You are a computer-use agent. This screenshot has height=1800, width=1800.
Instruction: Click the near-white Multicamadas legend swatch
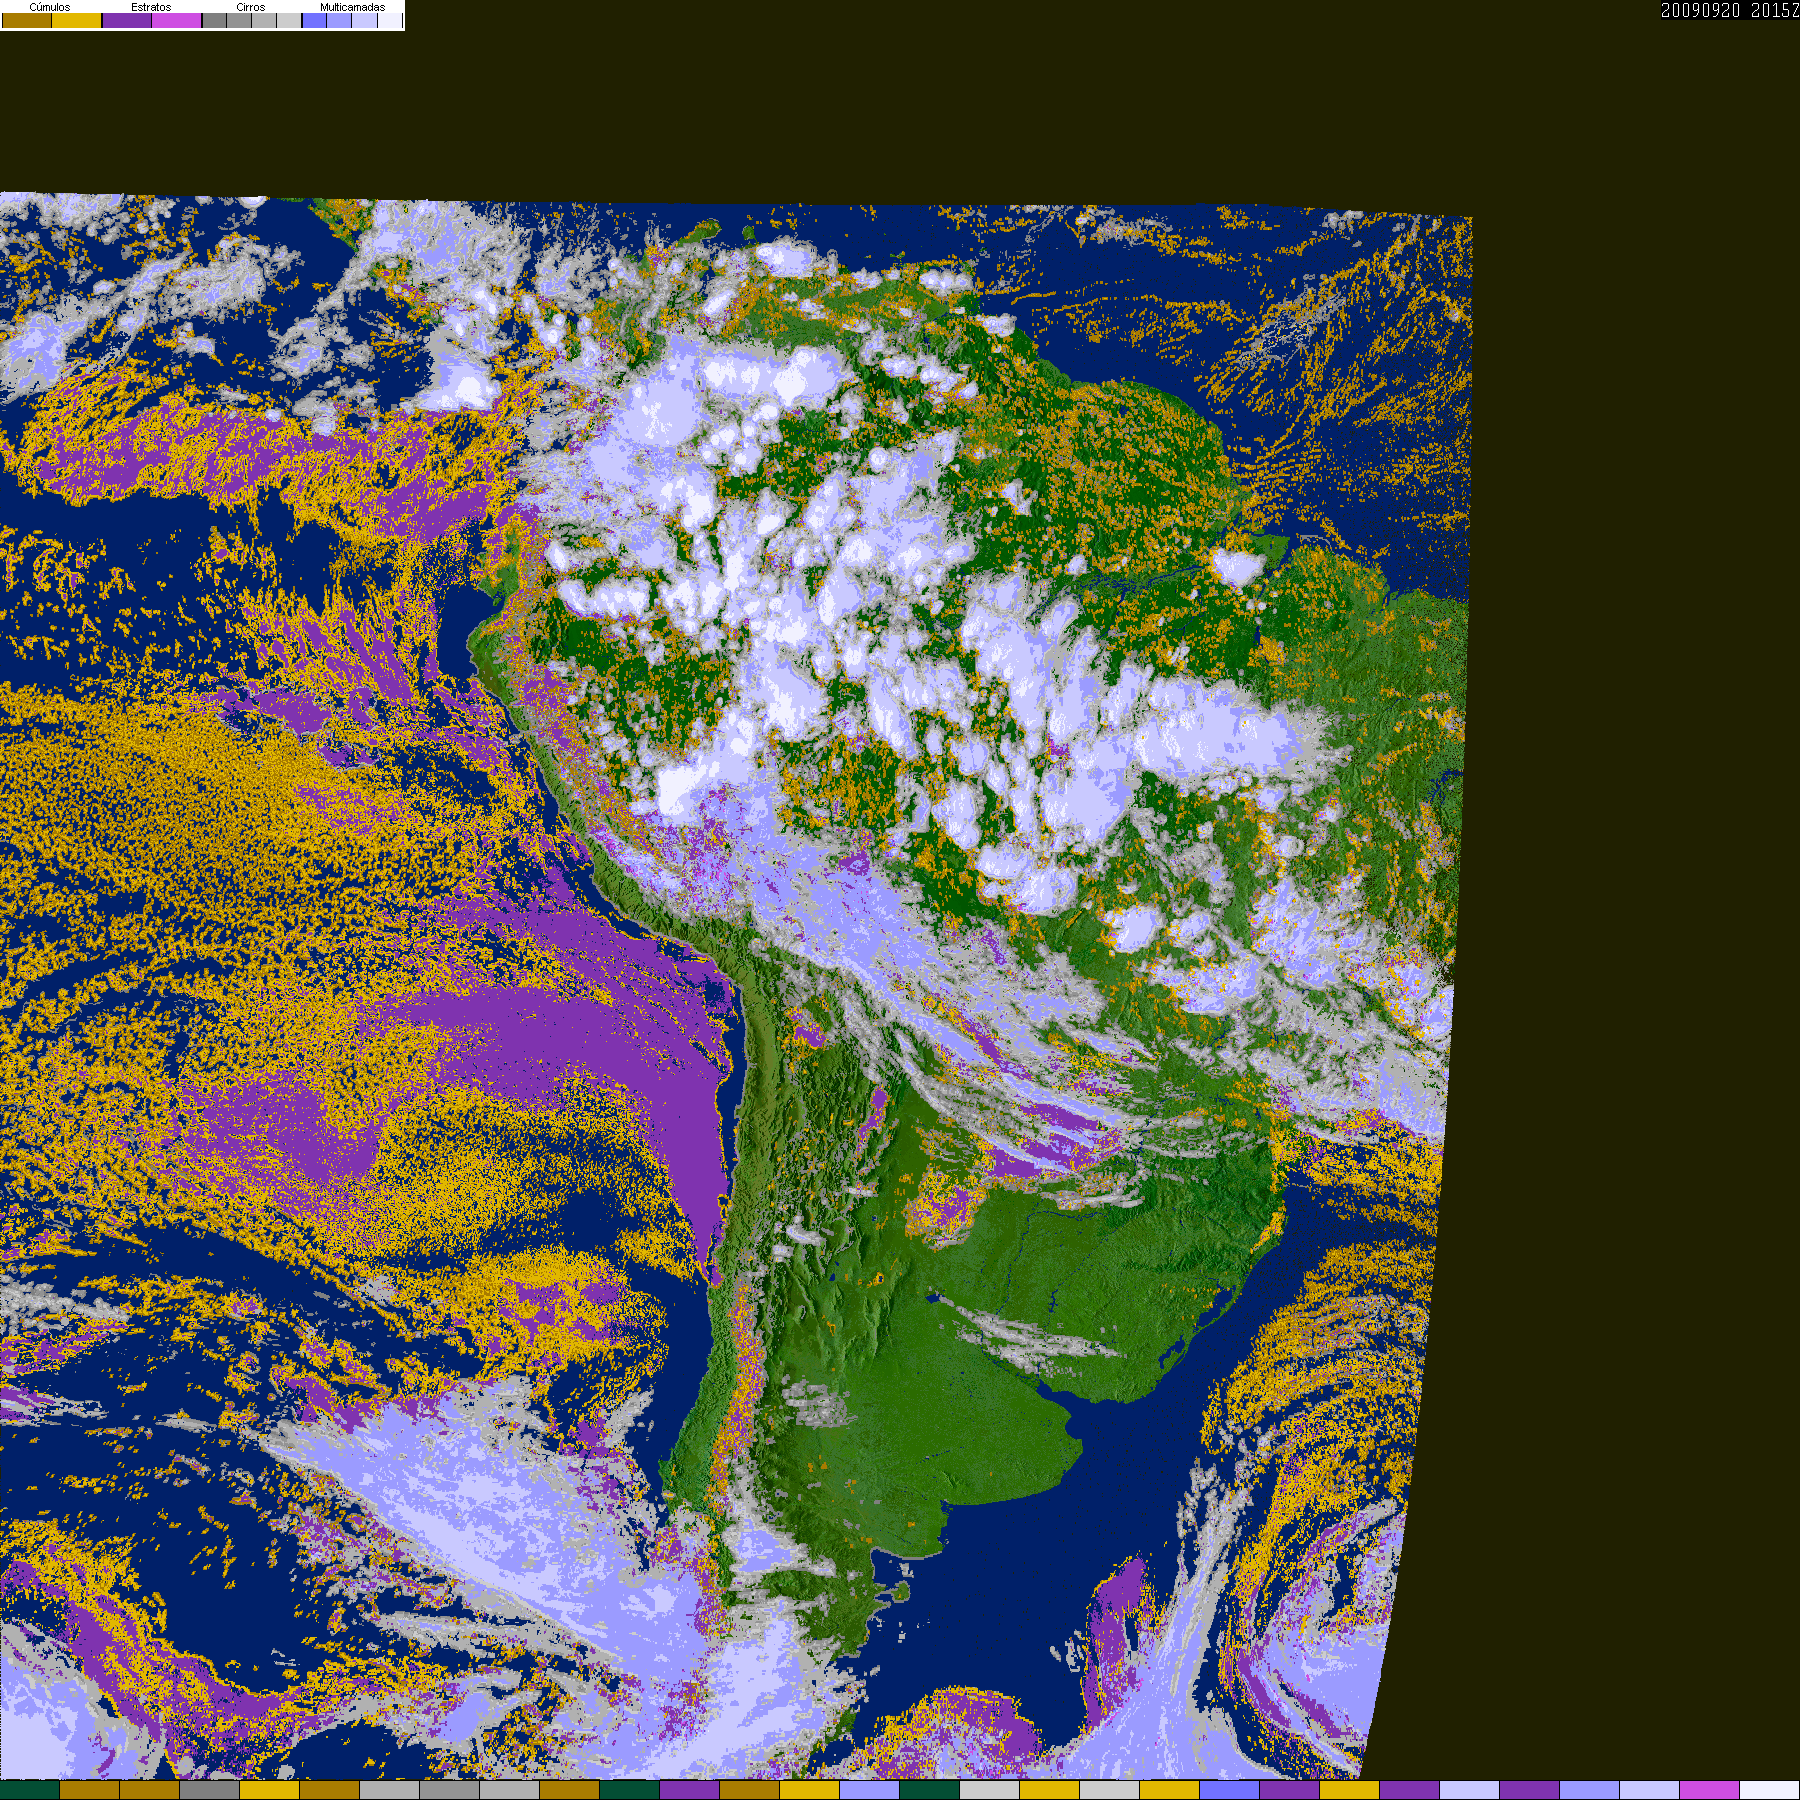pyautogui.click(x=390, y=20)
